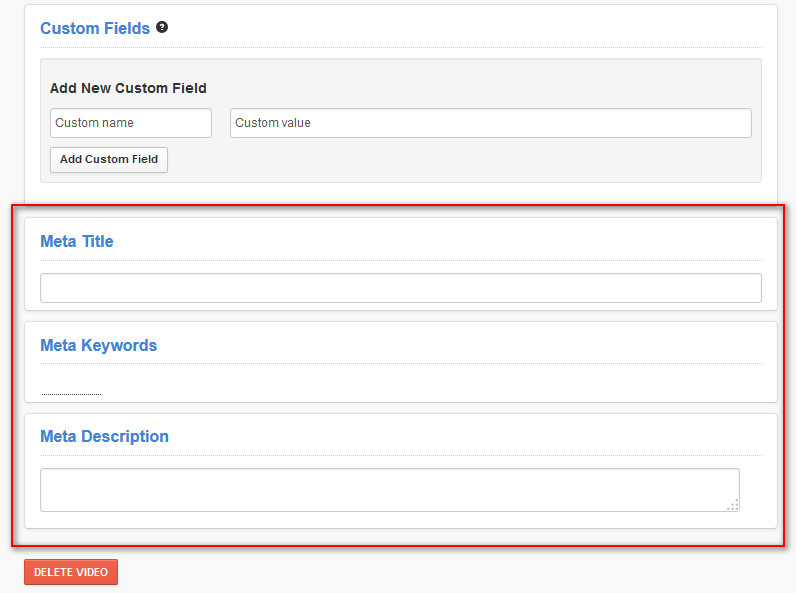This screenshot has width=796, height=593.
Task: Click the Add New Custom Field label
Action: (128, 88)
